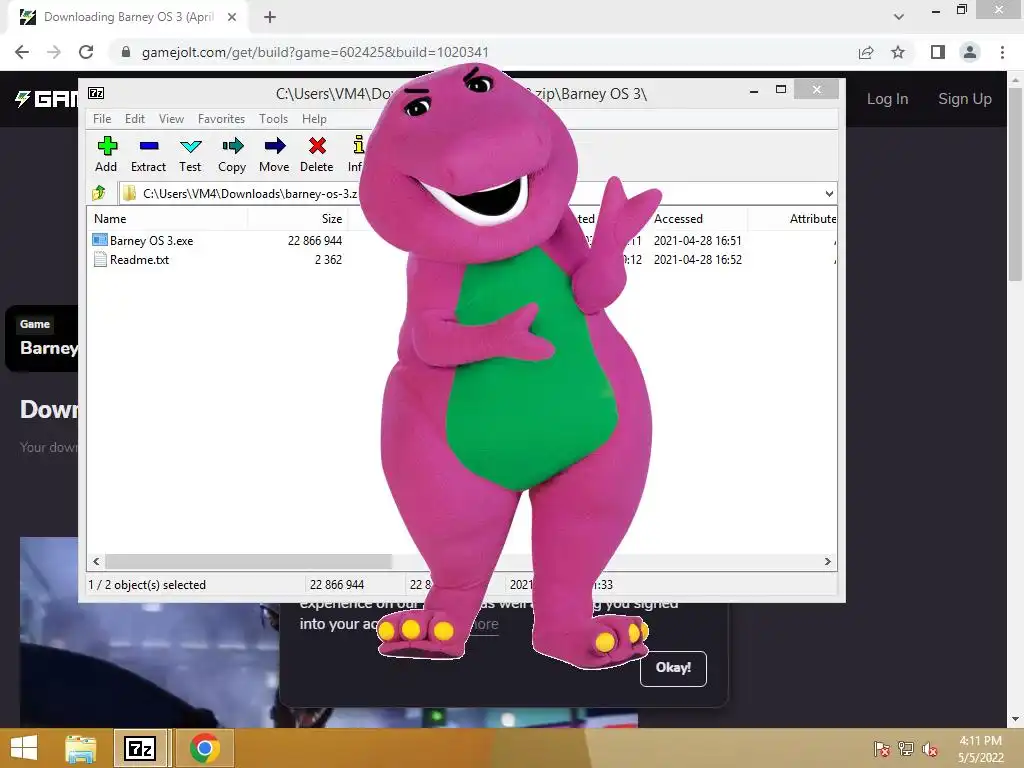This screenshot has height=768, width=1024.
Task: Click accessed date 2021-04-28 16:51
Action: pyautogui.click(x=697, y=240)
